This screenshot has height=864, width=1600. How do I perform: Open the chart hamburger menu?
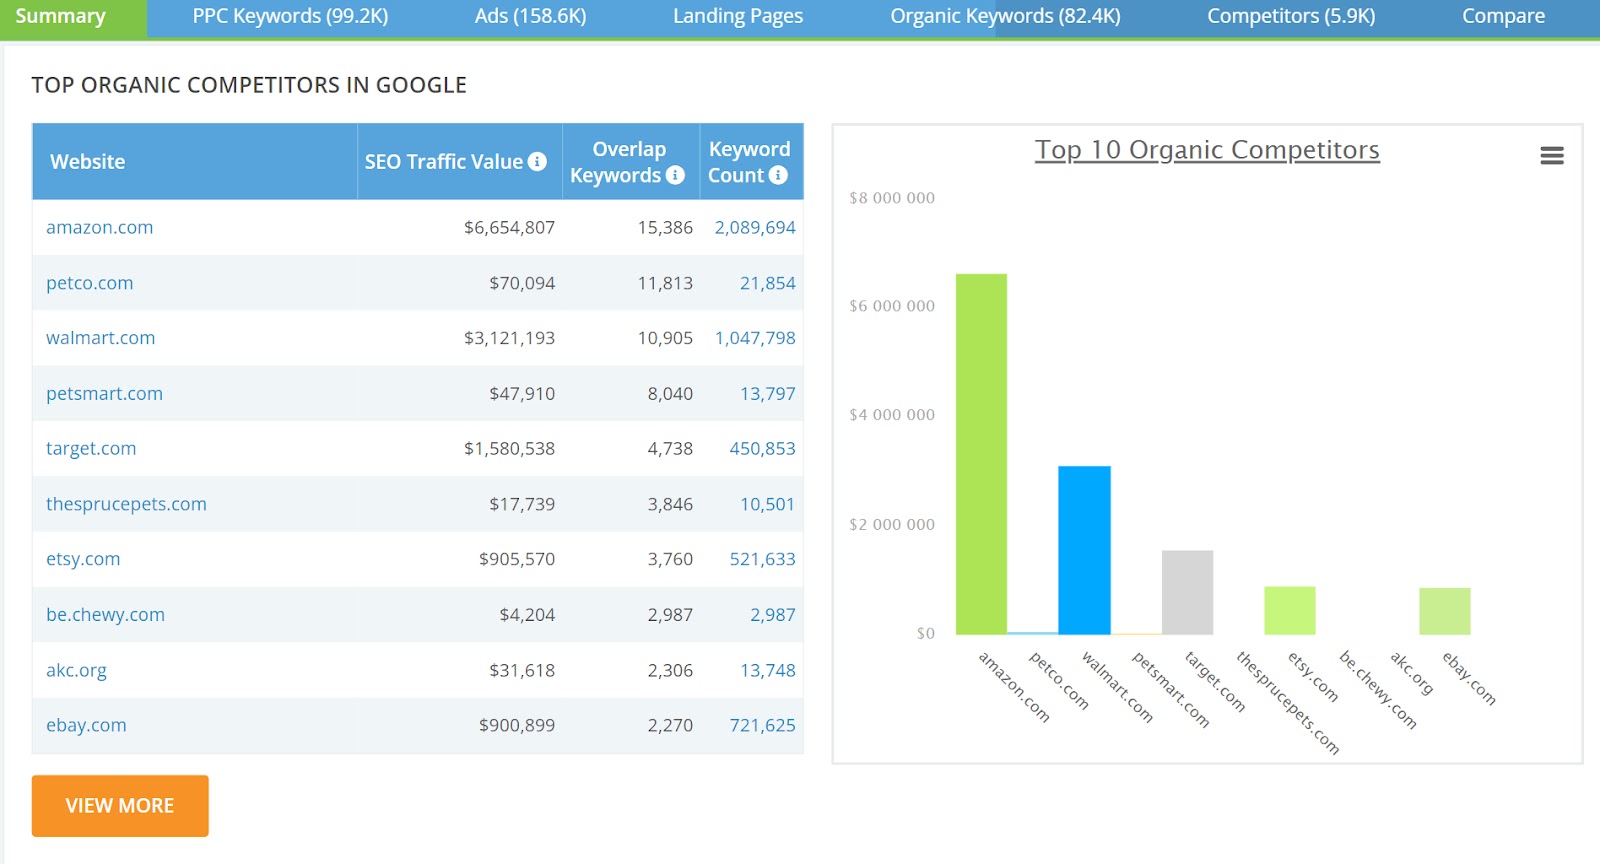[1551, 155]
